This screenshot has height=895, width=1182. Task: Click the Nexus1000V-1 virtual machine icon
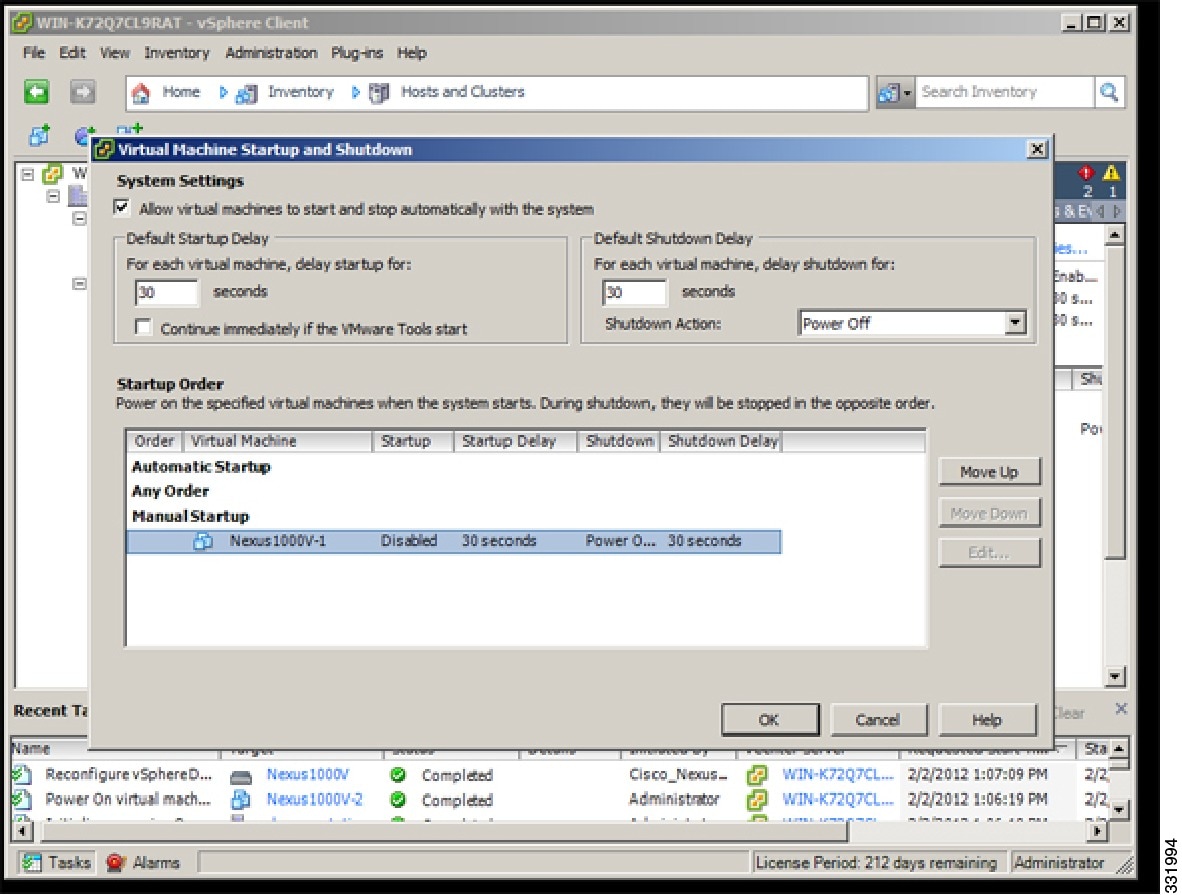(x=203, y=541)
